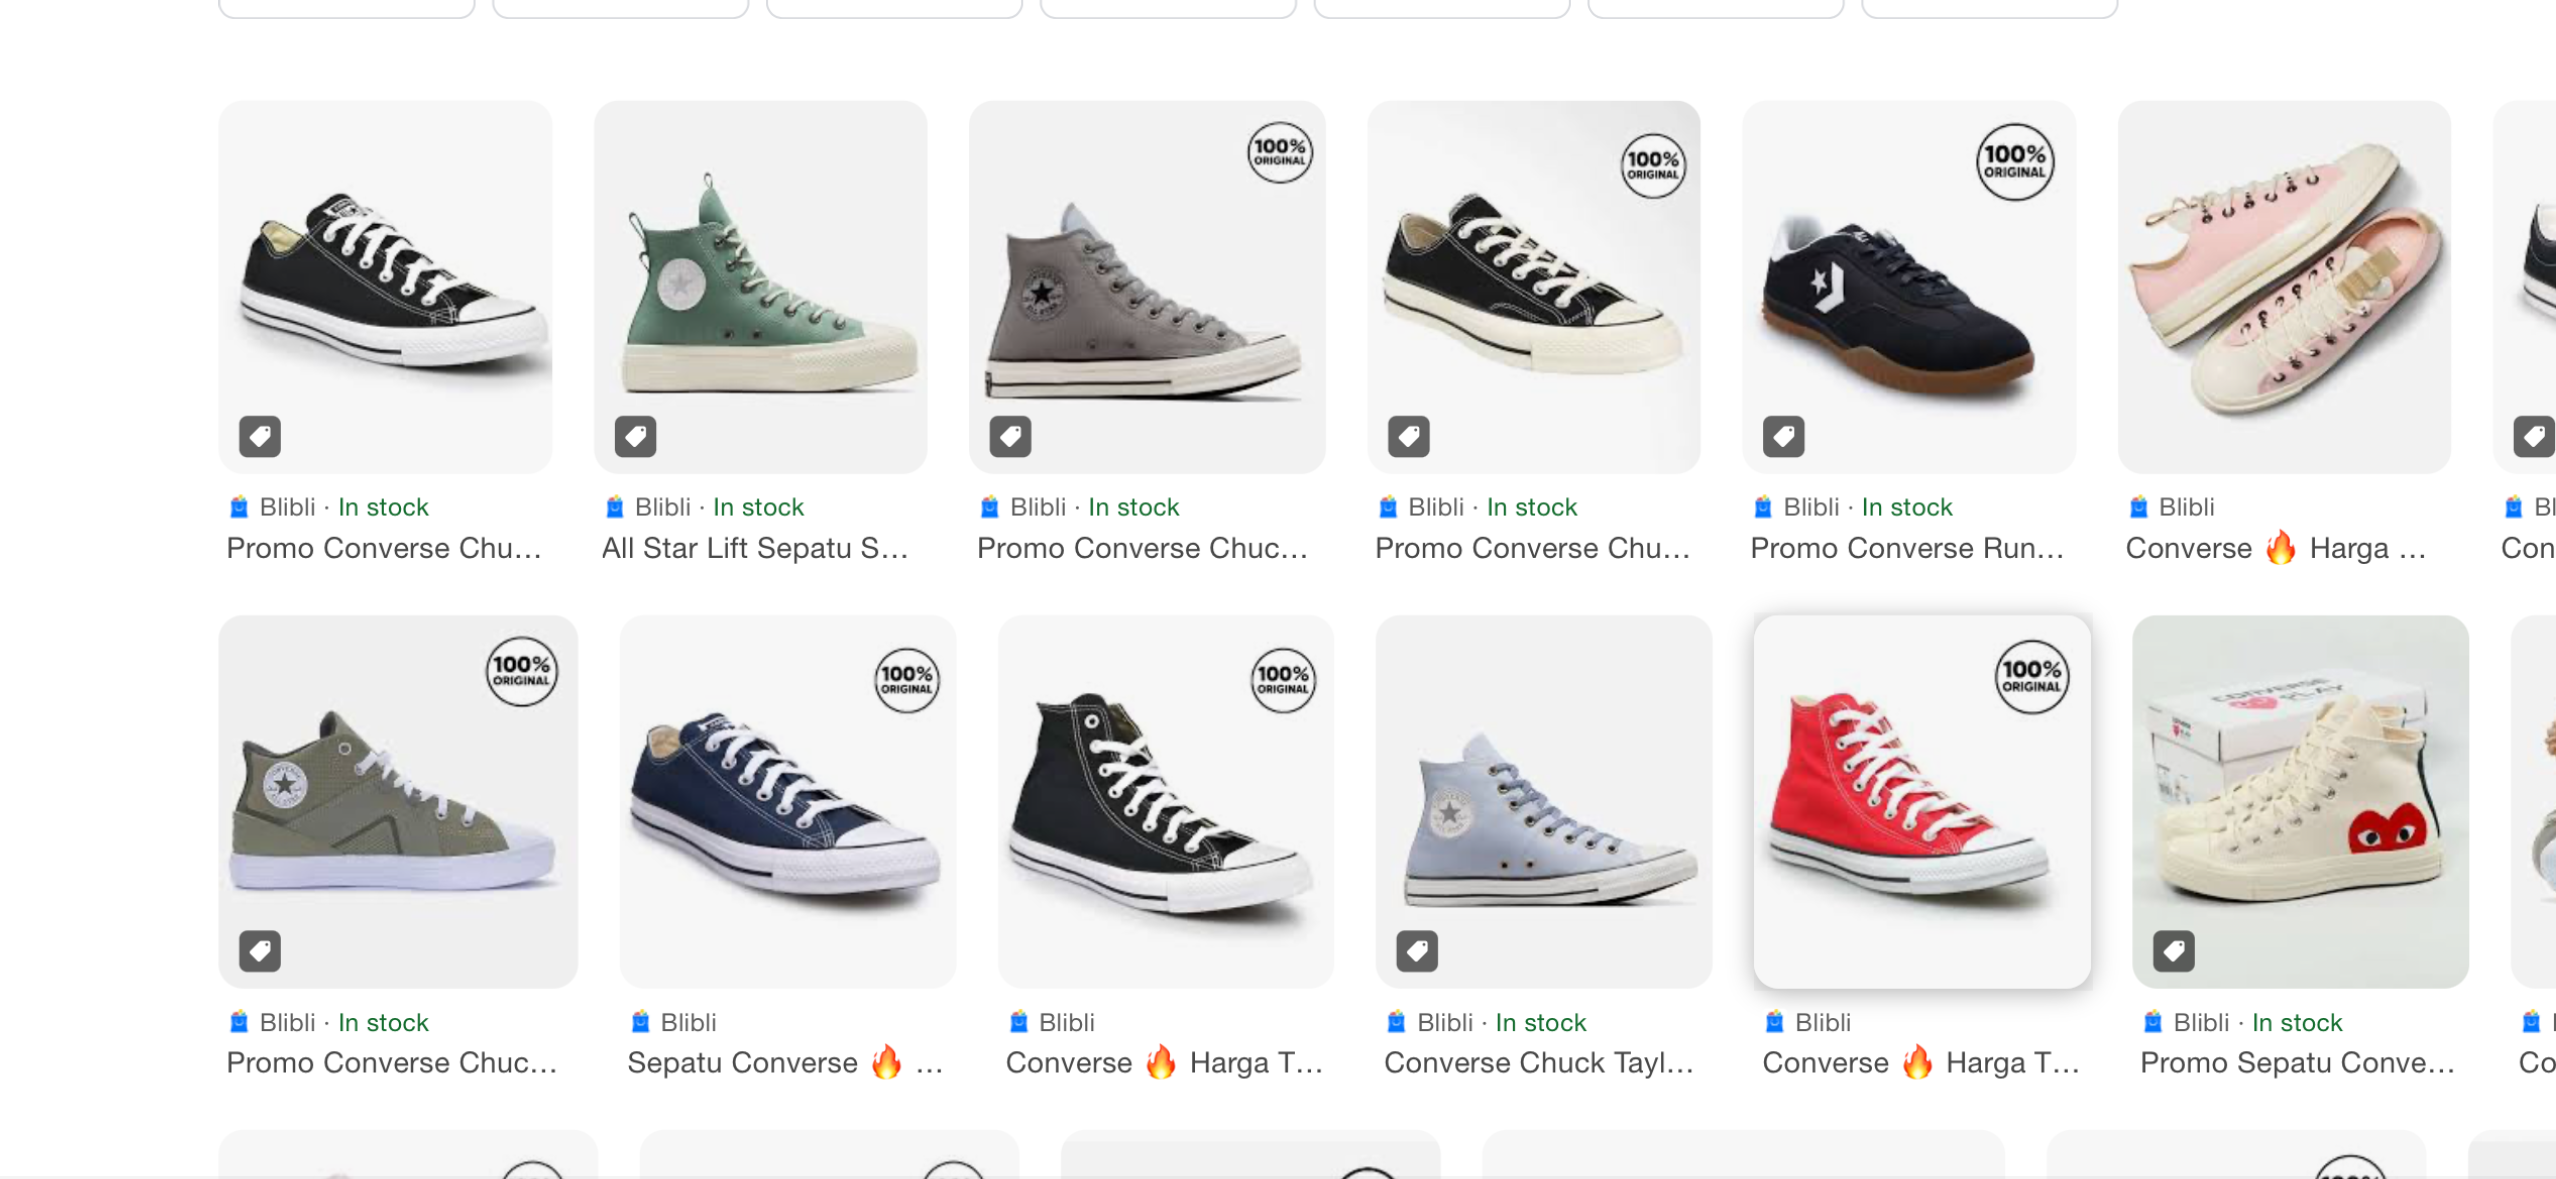Click the tag icon on cream heart-logo Converse
Viewport: 2556px width, 1179px height.
click(2174, 951)
